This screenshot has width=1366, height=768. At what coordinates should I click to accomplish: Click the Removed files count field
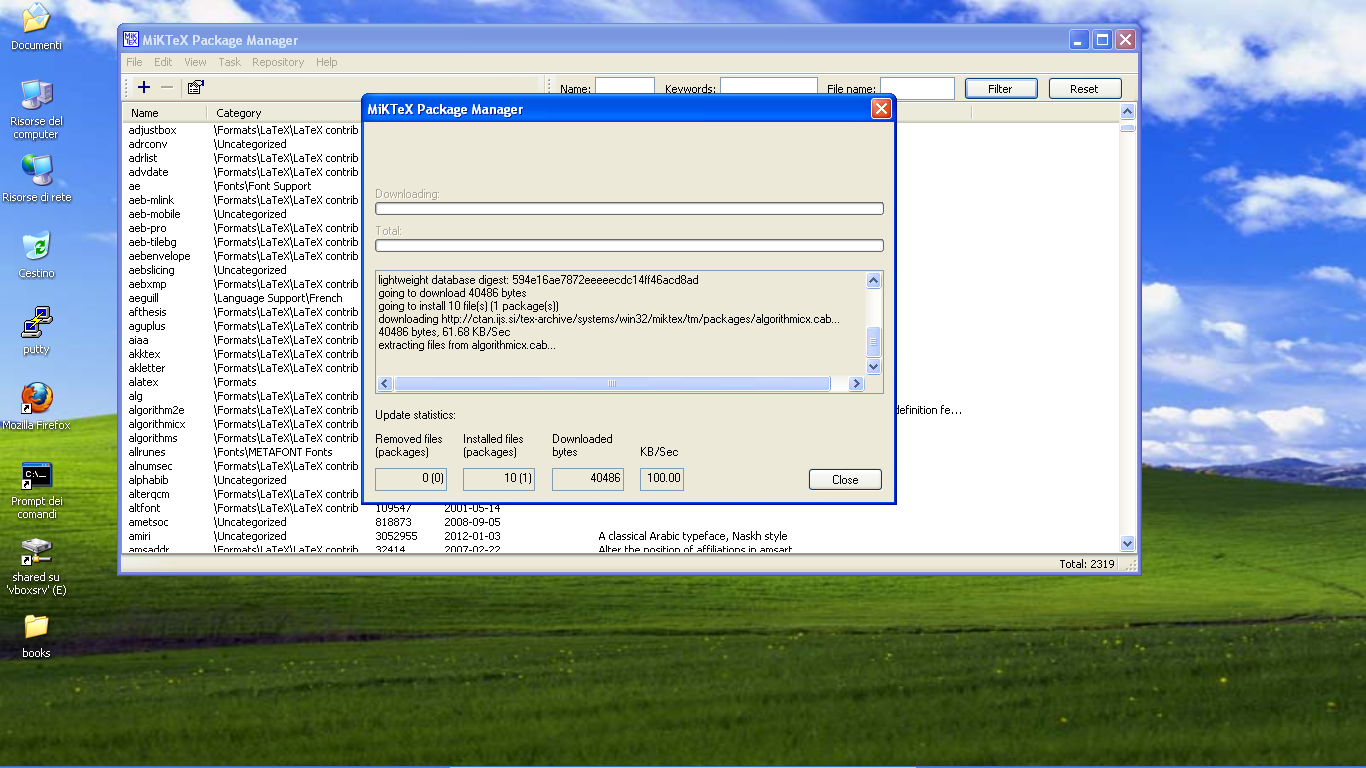[411, 479]
